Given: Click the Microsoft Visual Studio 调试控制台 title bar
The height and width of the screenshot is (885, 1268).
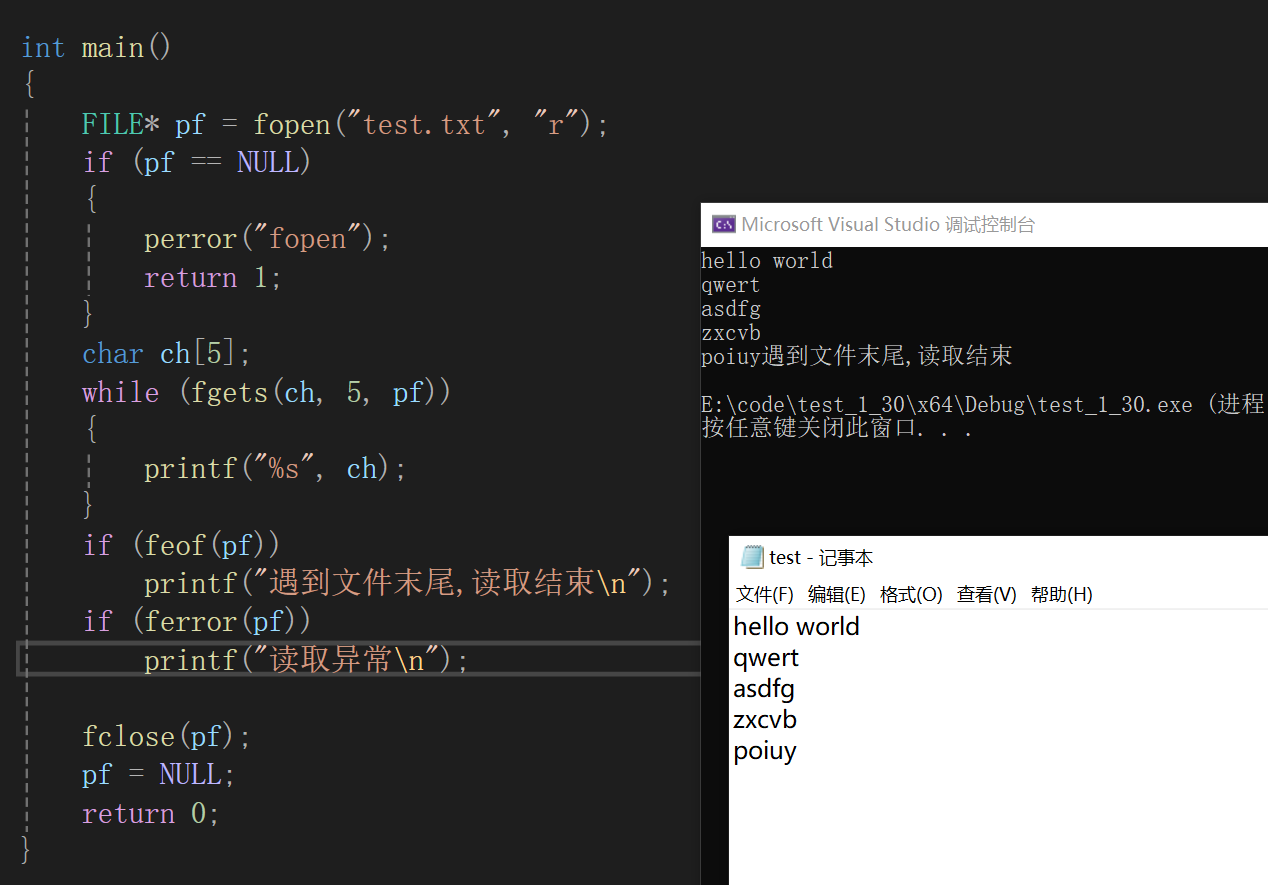Looking at the screenshot, I should click(x=984, y=225).
